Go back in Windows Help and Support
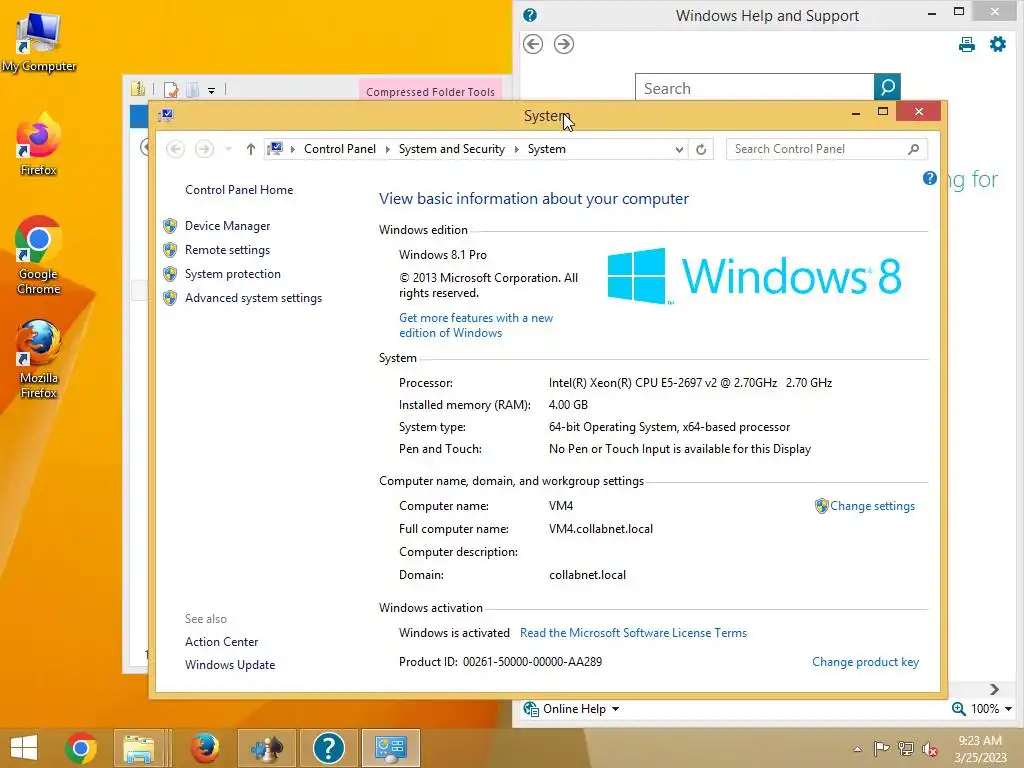This screenshot has height=768, width=1024. pos(533,44)
